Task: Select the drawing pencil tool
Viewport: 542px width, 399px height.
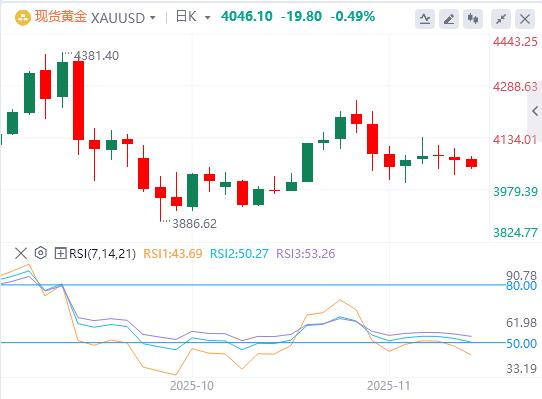Action: pyautogui.click(x=449, y=19)
